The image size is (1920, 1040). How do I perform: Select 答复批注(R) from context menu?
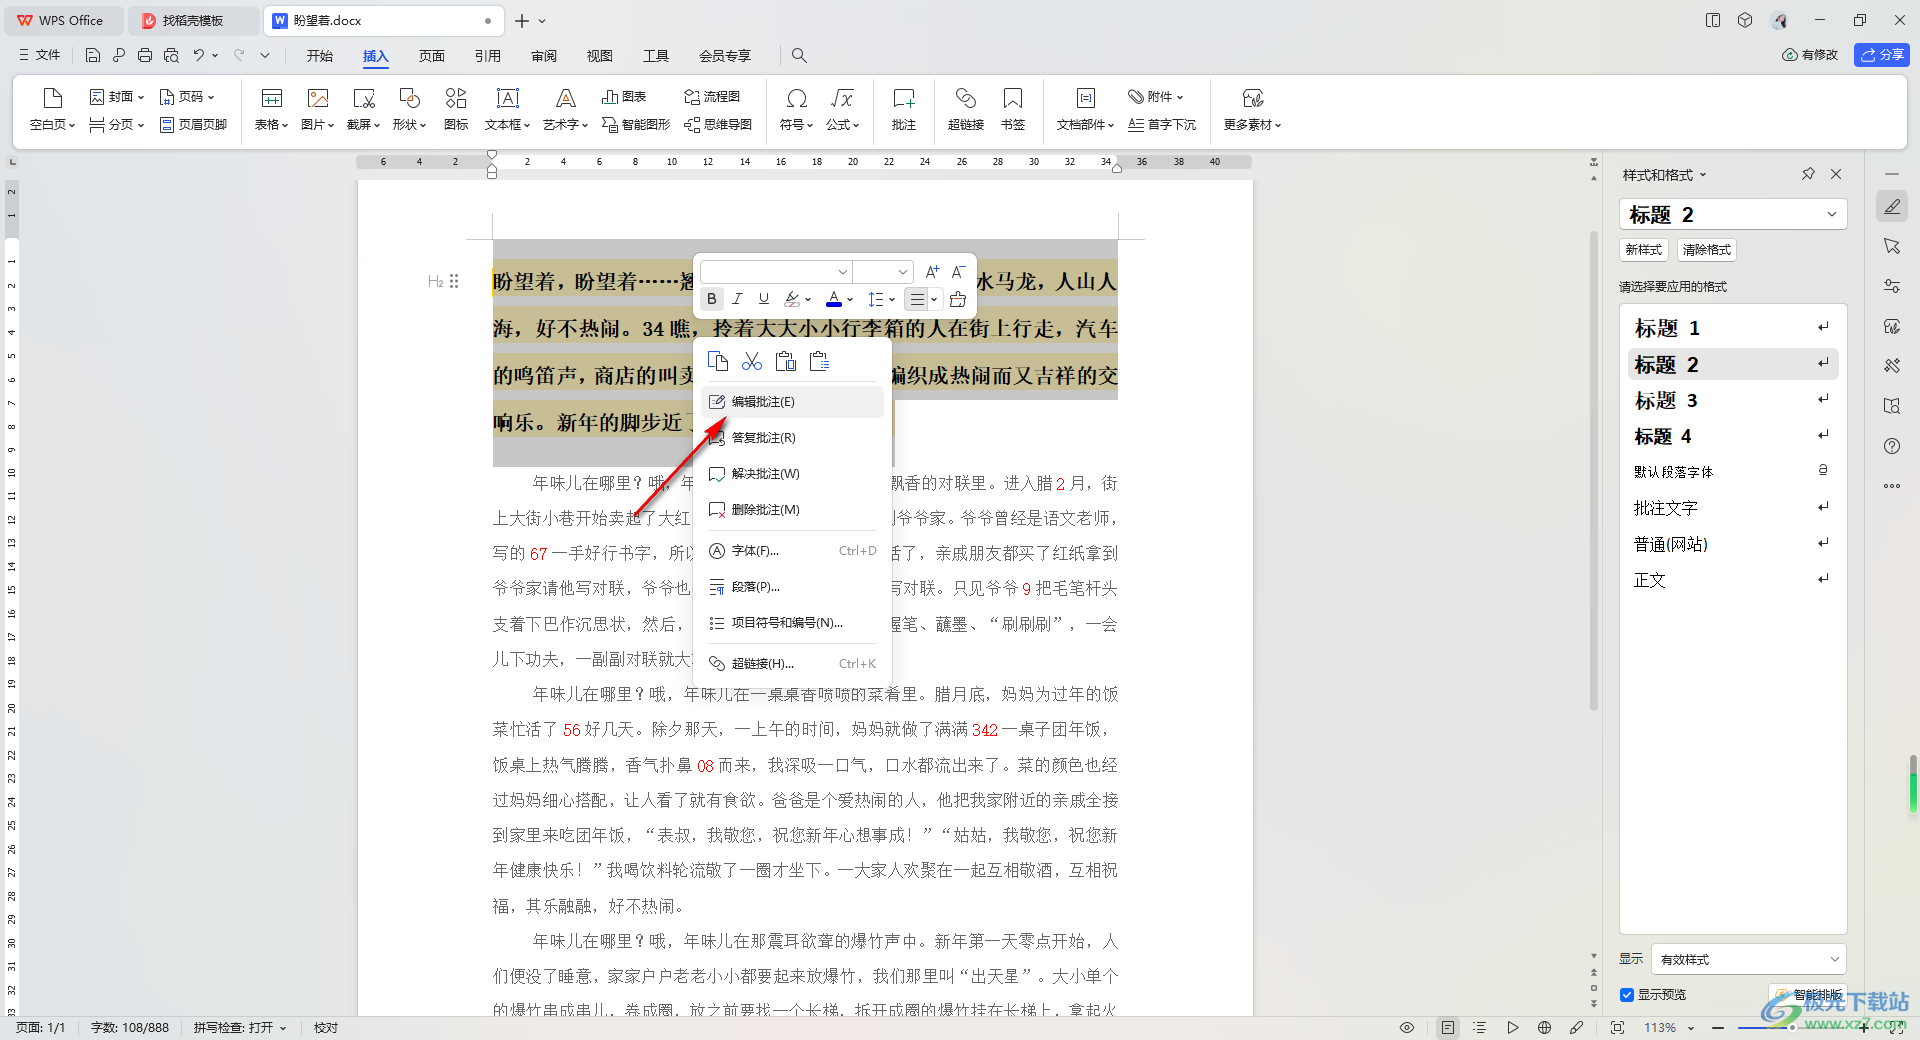[x=792, y=438]
